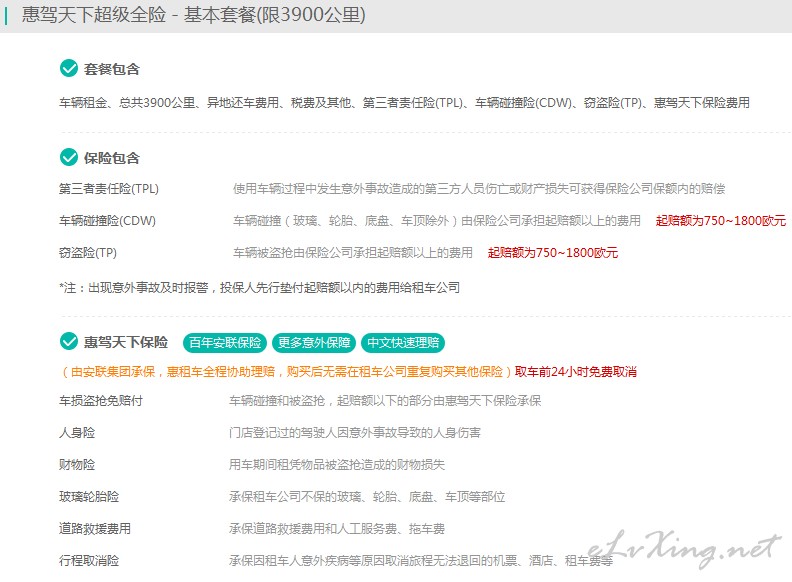The image size is (792, 582).
Task: Click the 窃盗险(TP) row label
Action: 87,253
